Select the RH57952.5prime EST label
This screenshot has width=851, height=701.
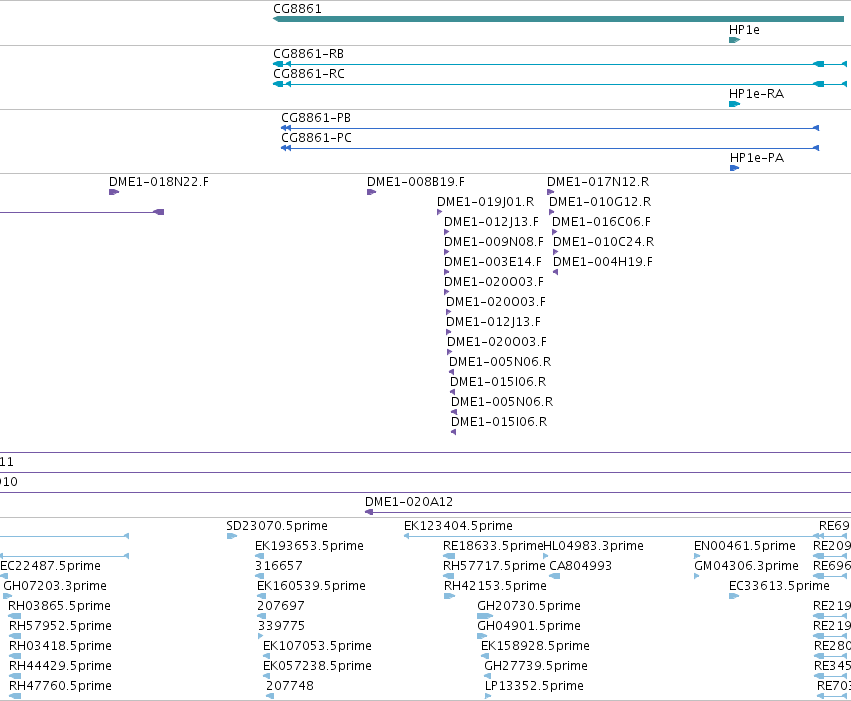pyautogui.click(x=60, y=626)
